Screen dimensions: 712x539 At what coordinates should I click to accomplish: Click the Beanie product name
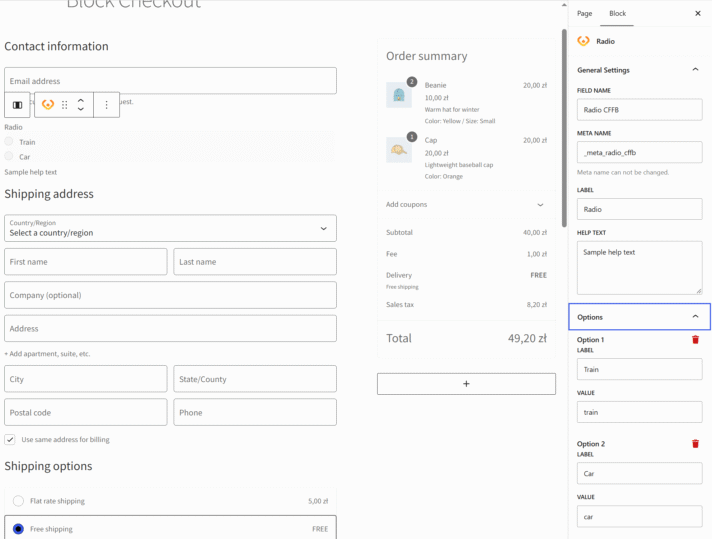(x=435, y=85)
